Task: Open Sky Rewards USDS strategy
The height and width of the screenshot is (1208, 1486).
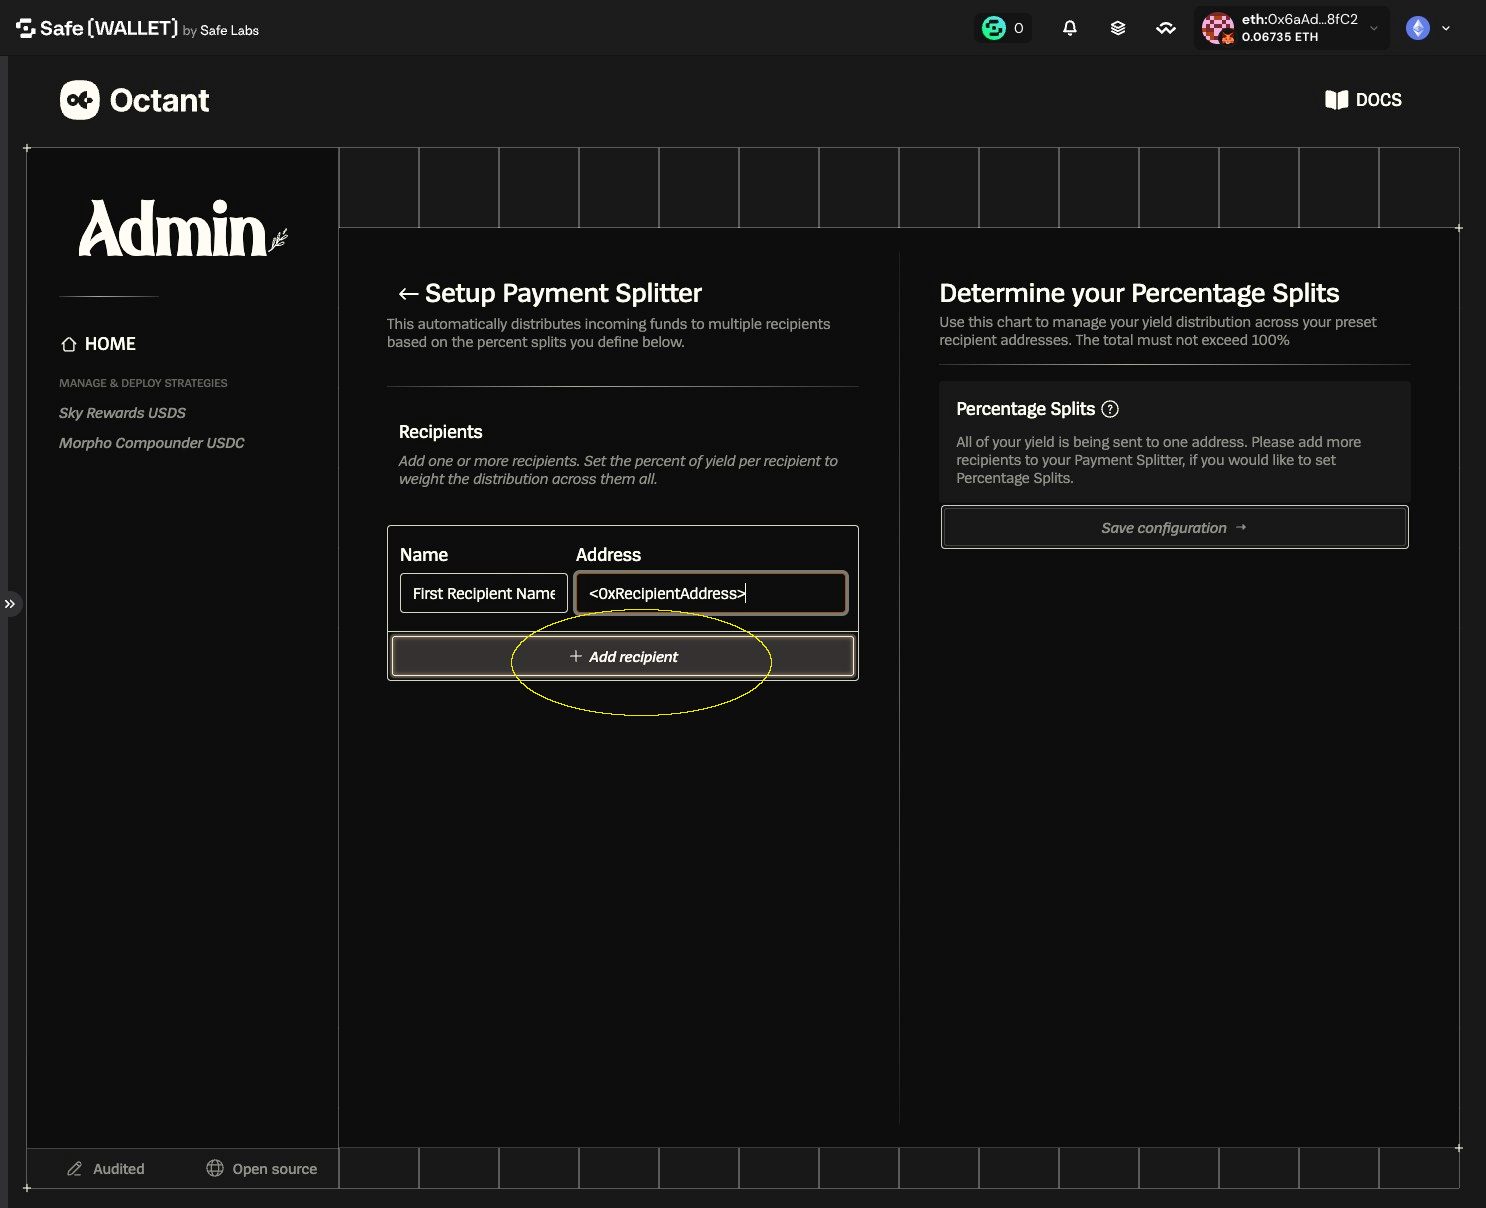Action: (x=122, y=413)
